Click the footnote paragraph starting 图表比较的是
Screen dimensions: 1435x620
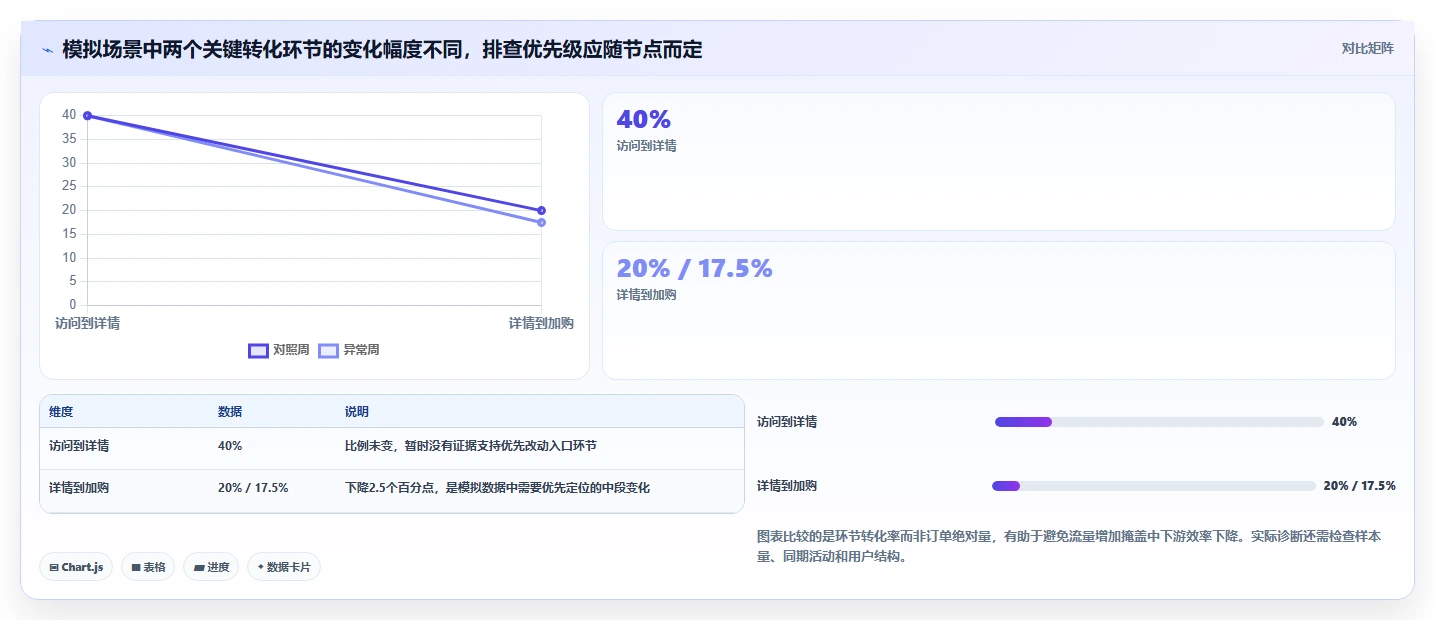pos(1069,547)
